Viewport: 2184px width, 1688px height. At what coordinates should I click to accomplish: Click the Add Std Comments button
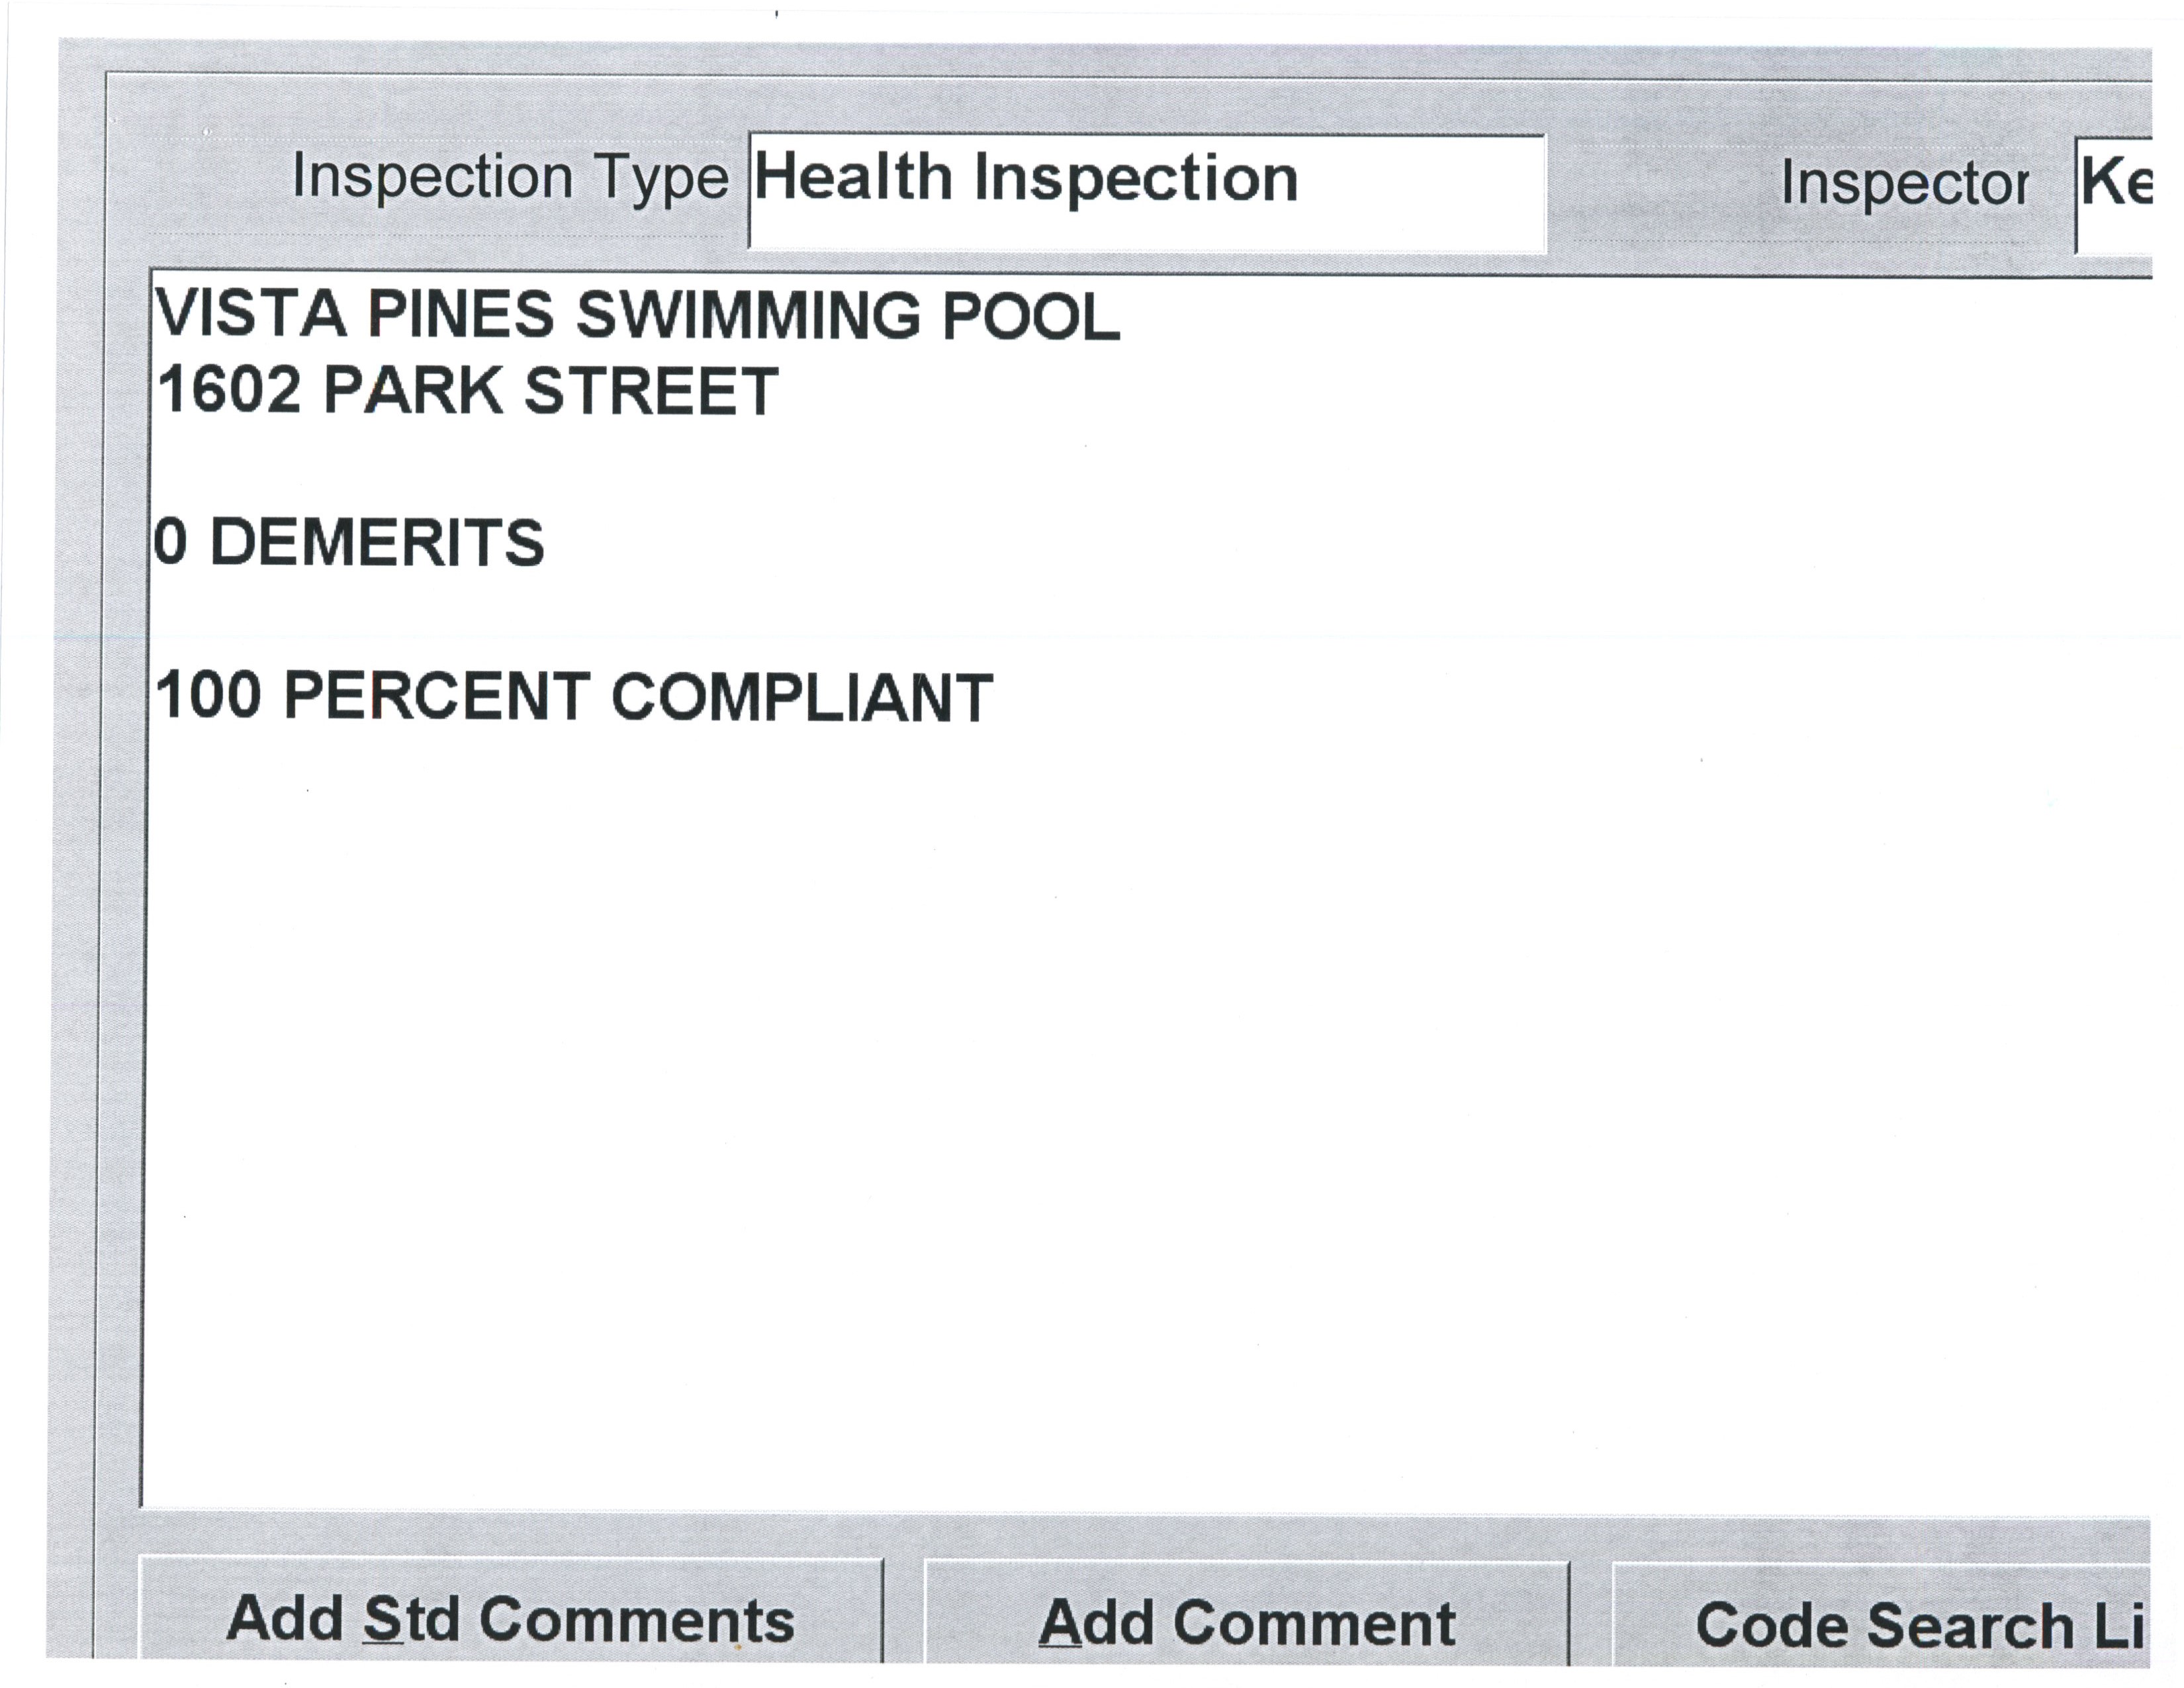pyautogui.click(x=510, y=1619)
